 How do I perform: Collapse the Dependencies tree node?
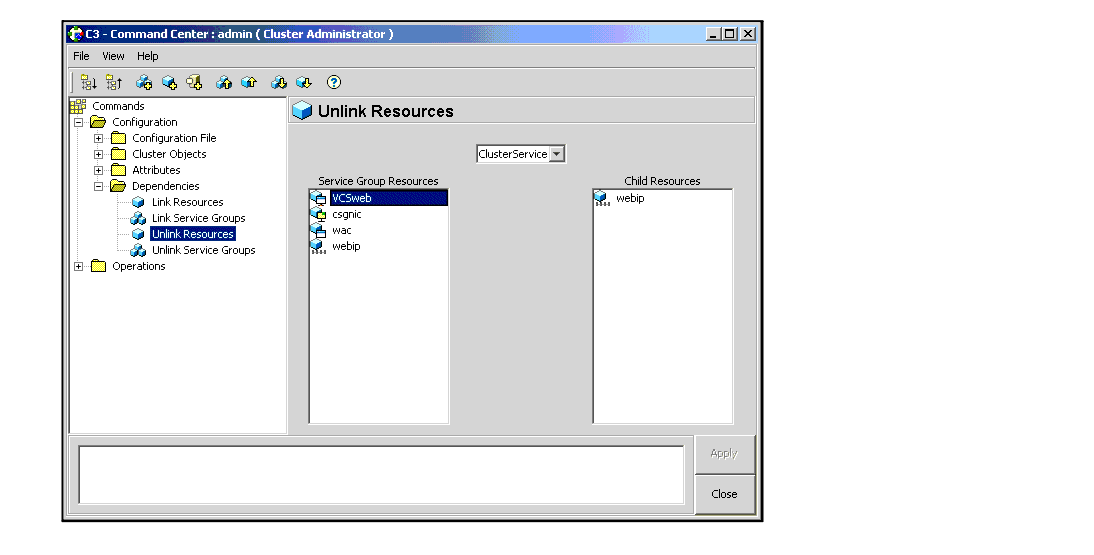tap(99, 186)
